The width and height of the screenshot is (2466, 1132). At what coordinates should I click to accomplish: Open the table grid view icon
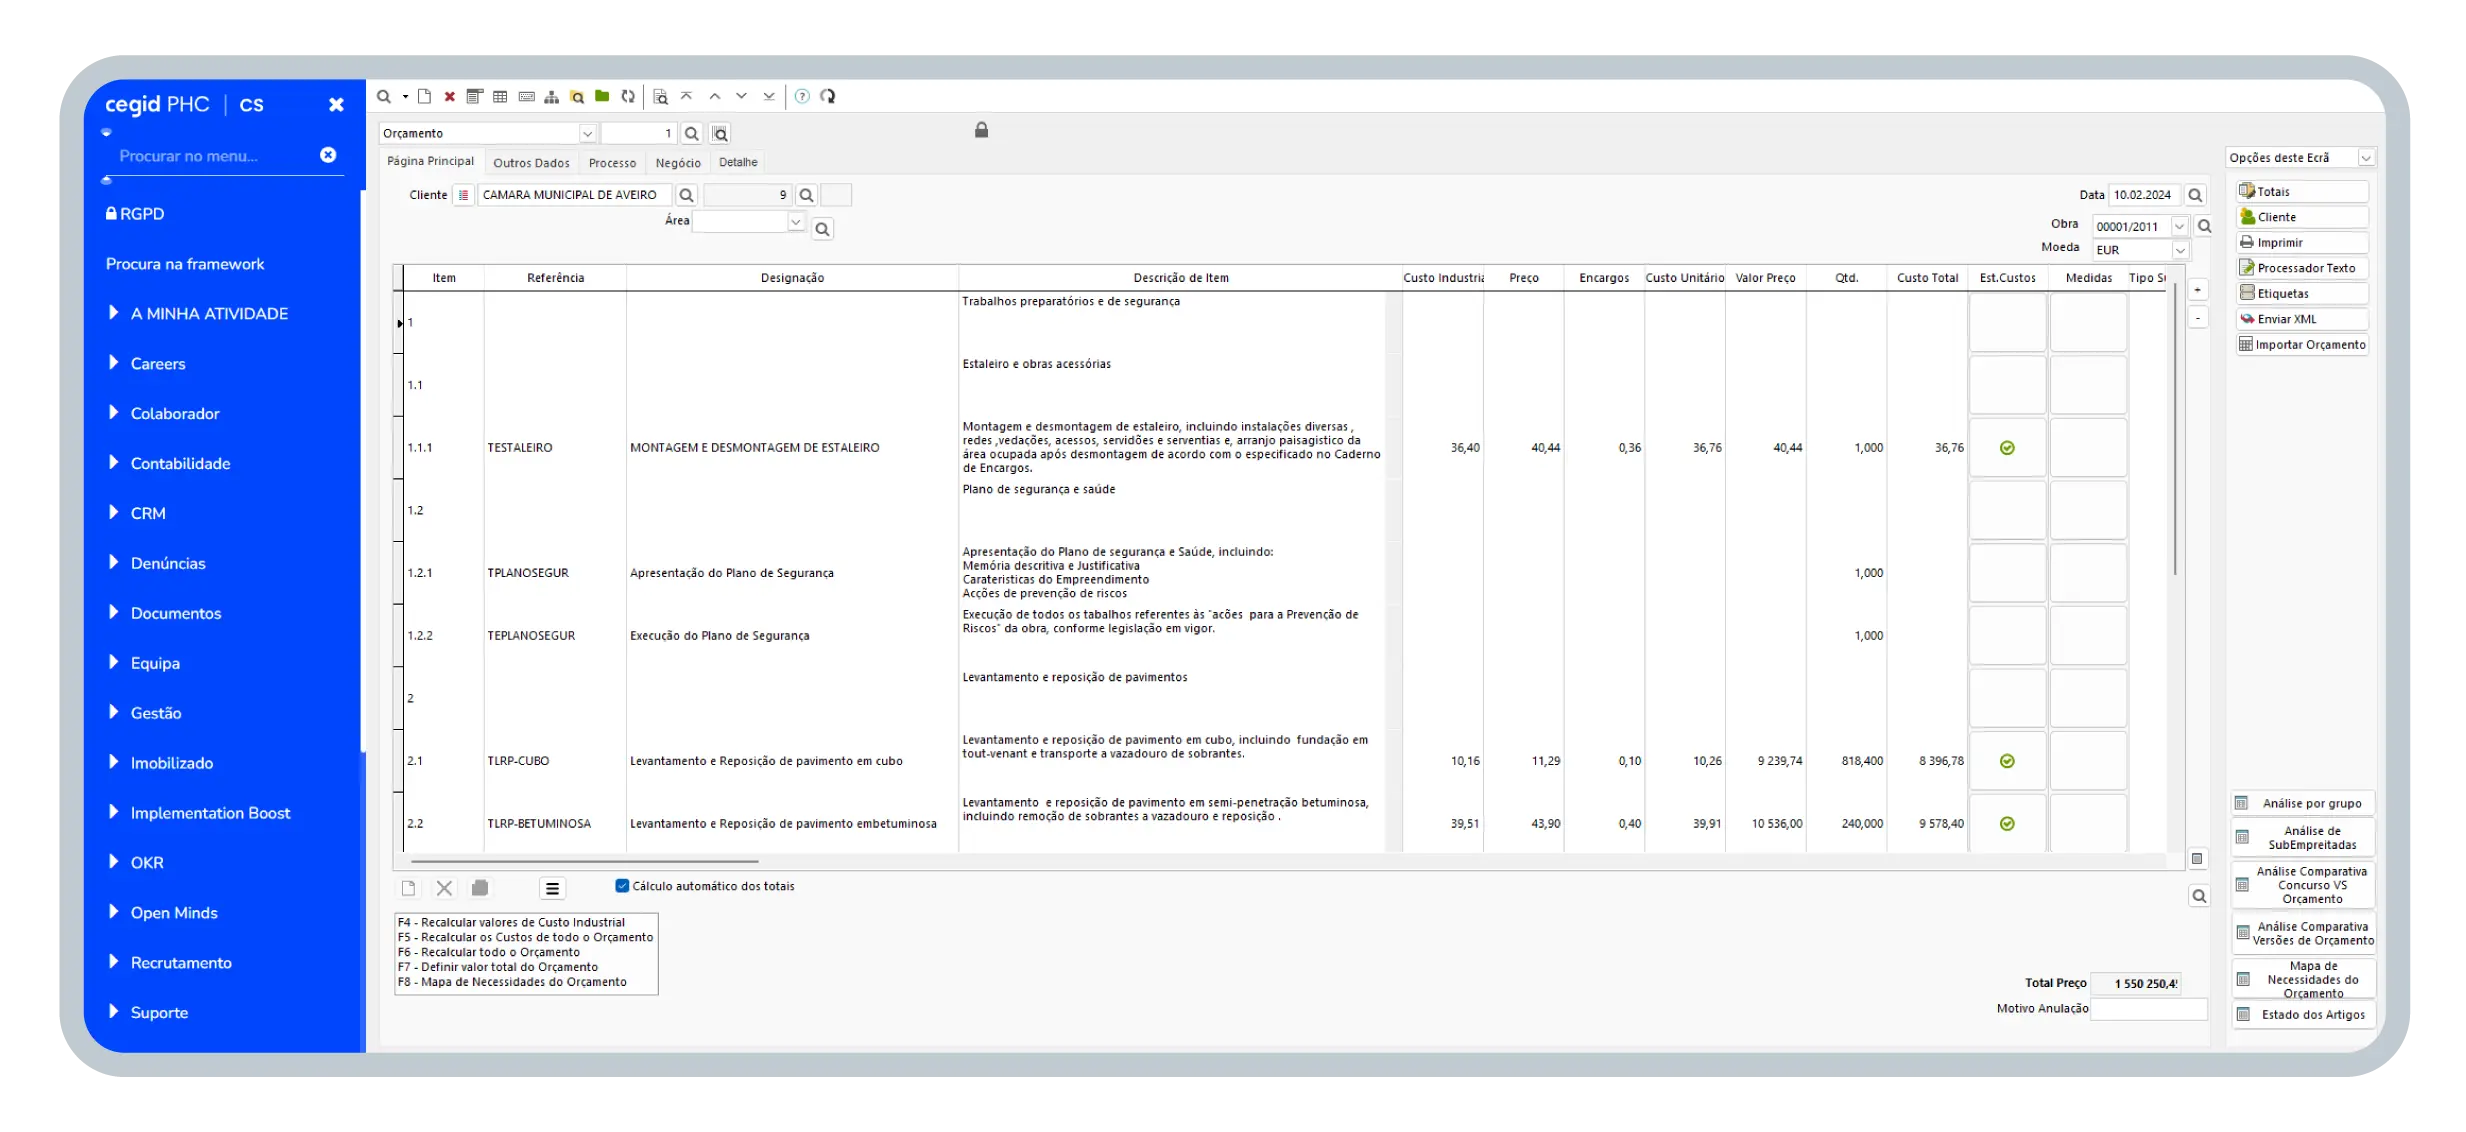[x=500, y=97]
